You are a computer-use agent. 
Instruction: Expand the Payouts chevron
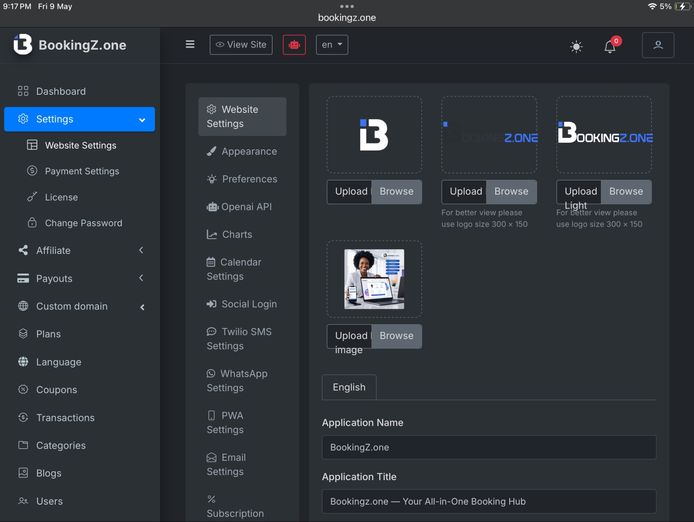pos(141,278)
